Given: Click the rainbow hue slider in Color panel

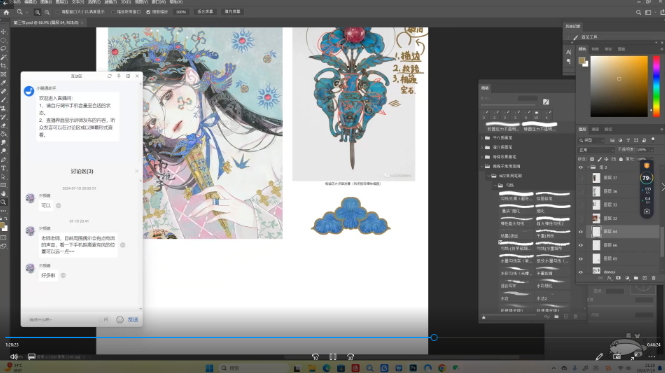Looking at the screenshot, I should pyautogui.click(x=656, y=86).
